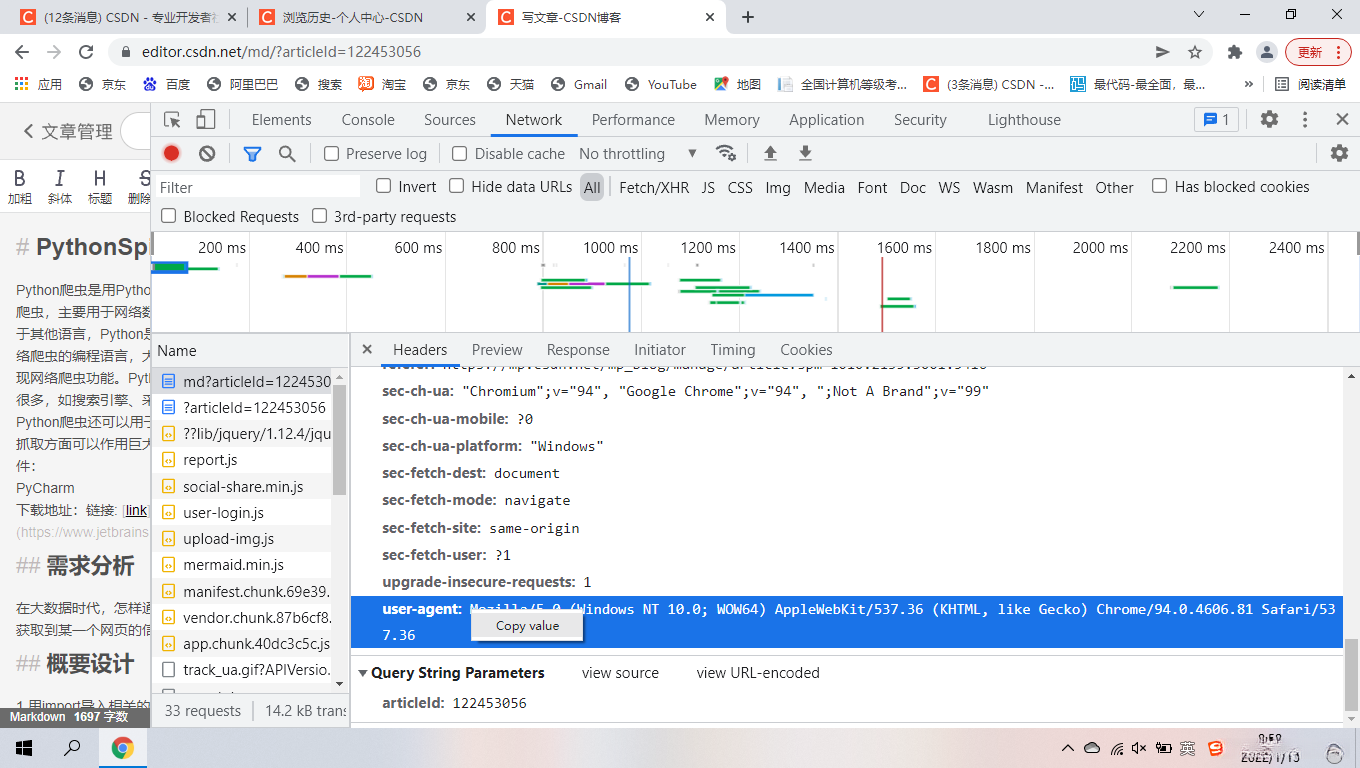Open the Chrome profile avatar
This screenshot has height=768, width=1360.
pyautogui.click(x=1266, y=52)
